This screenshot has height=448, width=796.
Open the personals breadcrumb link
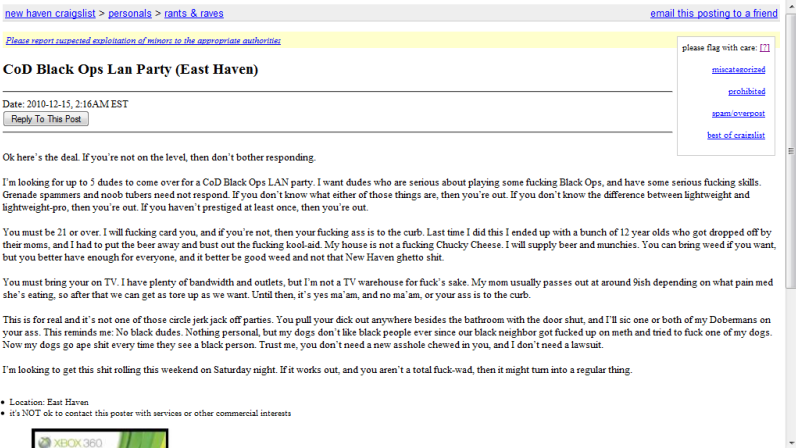tap(133, 13)
